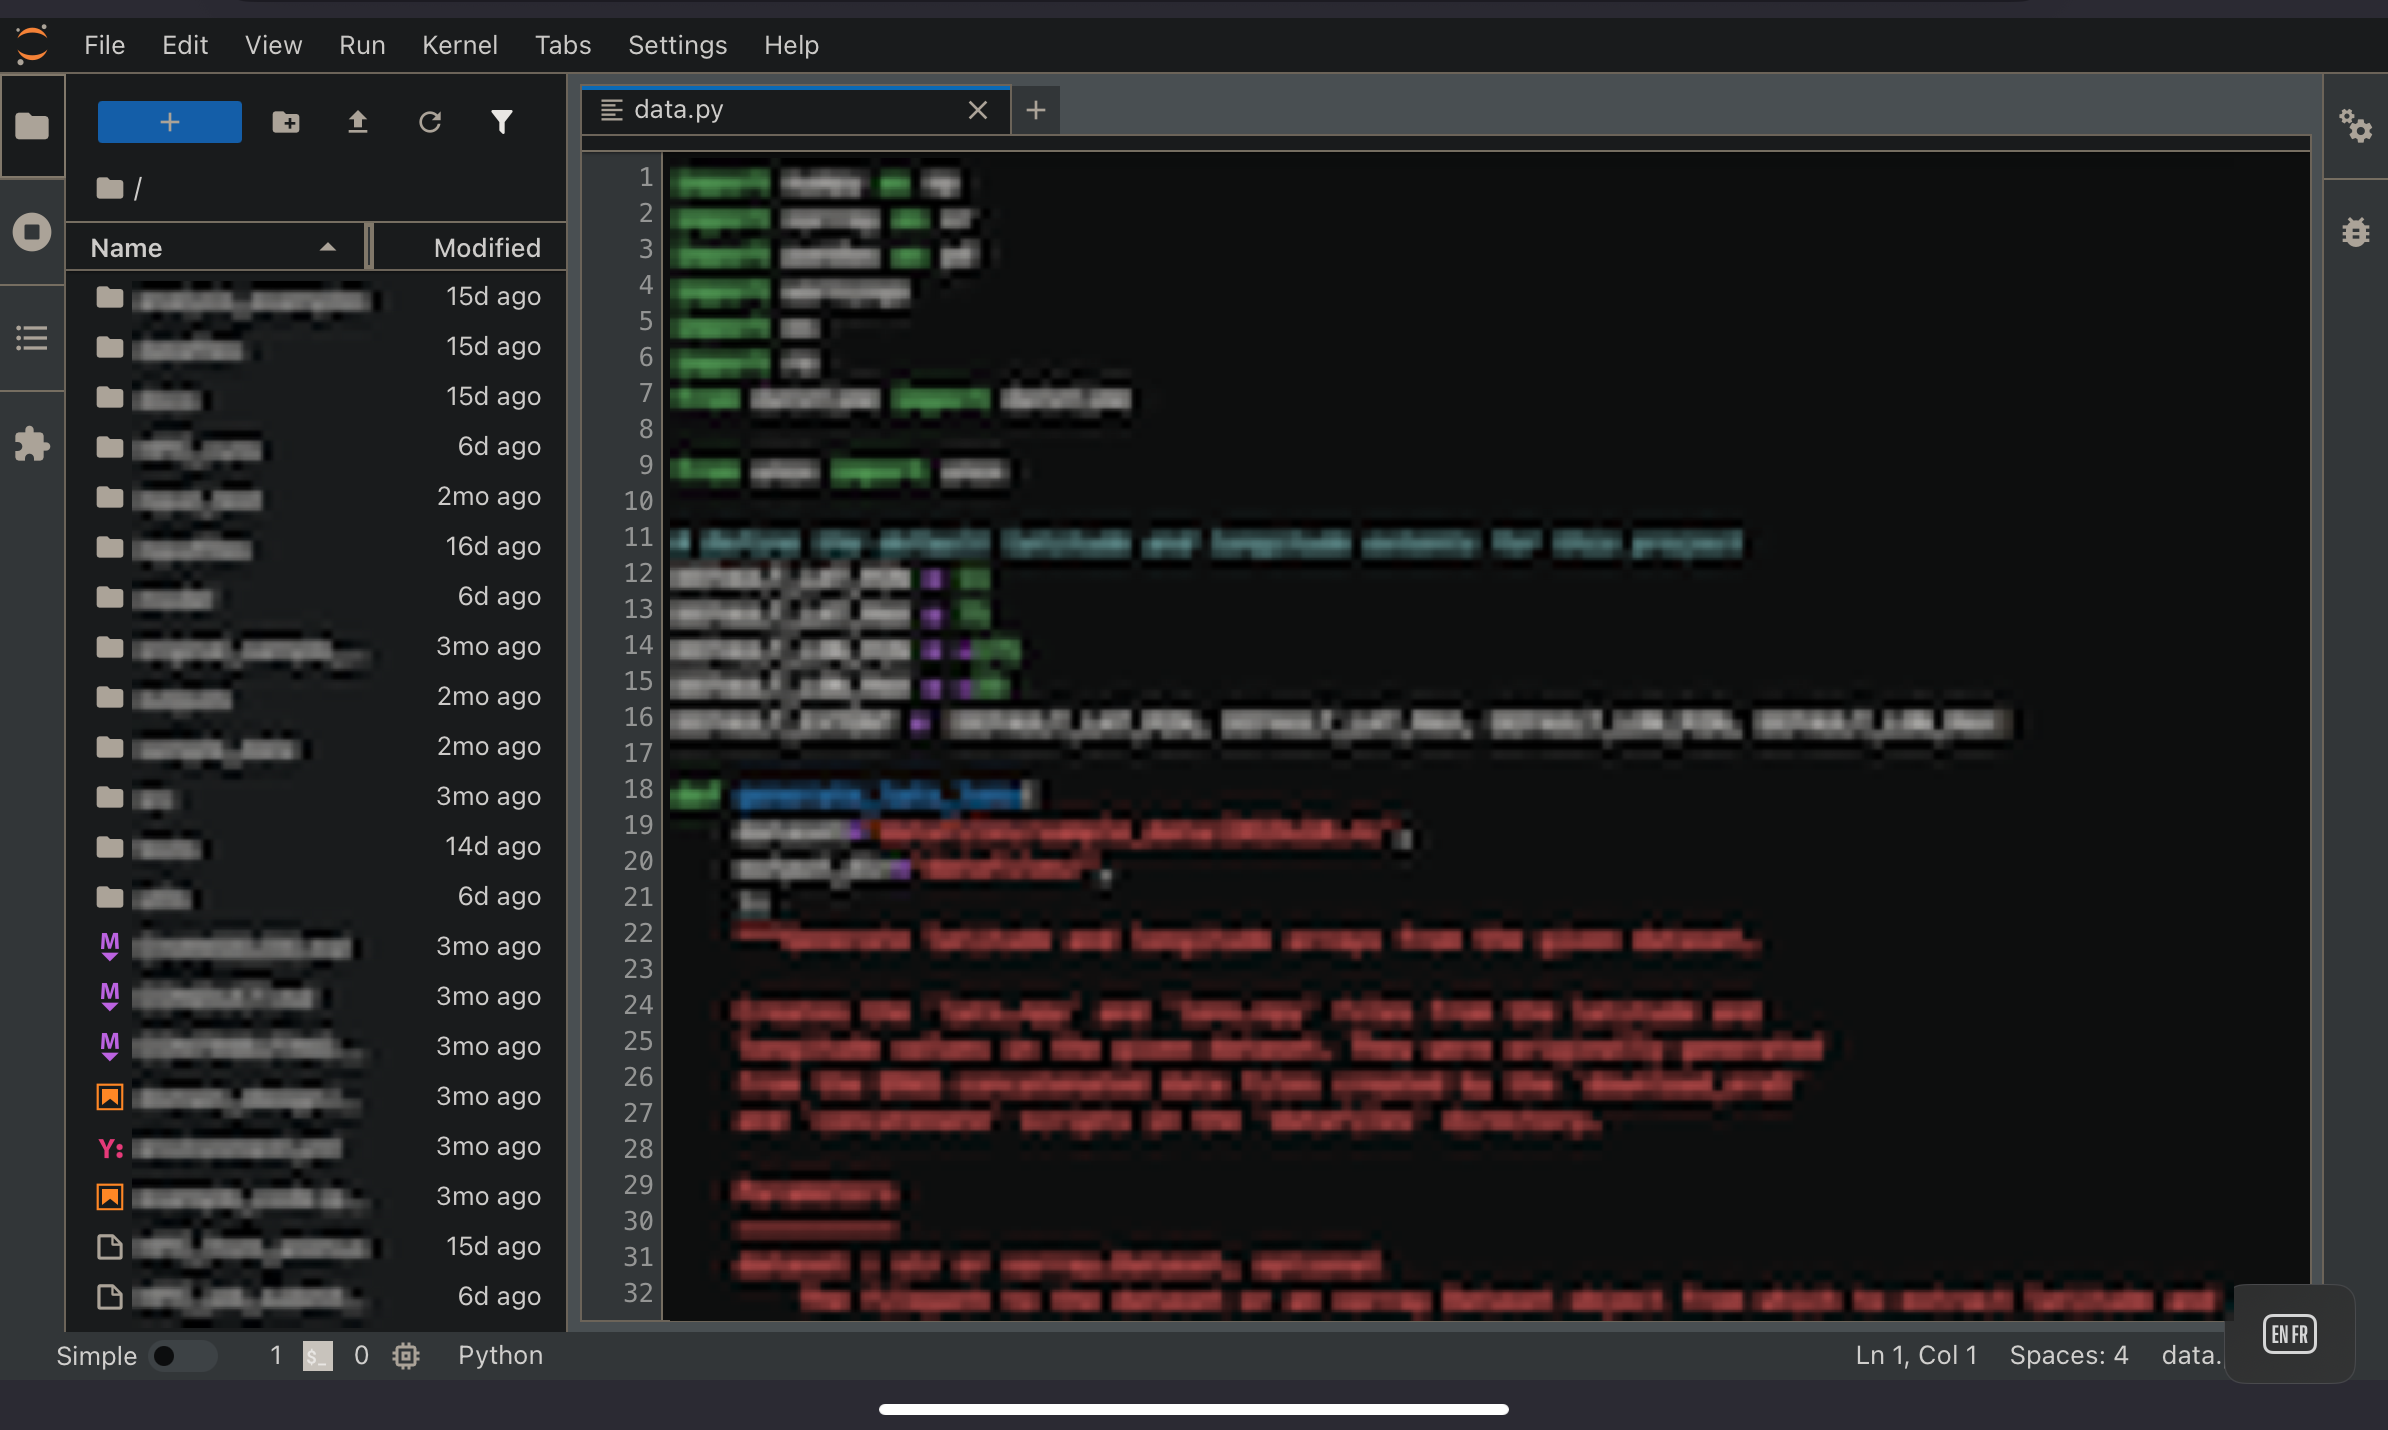Go to root folder breadcrumb
Screen dimensions: 2388x1430
(110, 188)
